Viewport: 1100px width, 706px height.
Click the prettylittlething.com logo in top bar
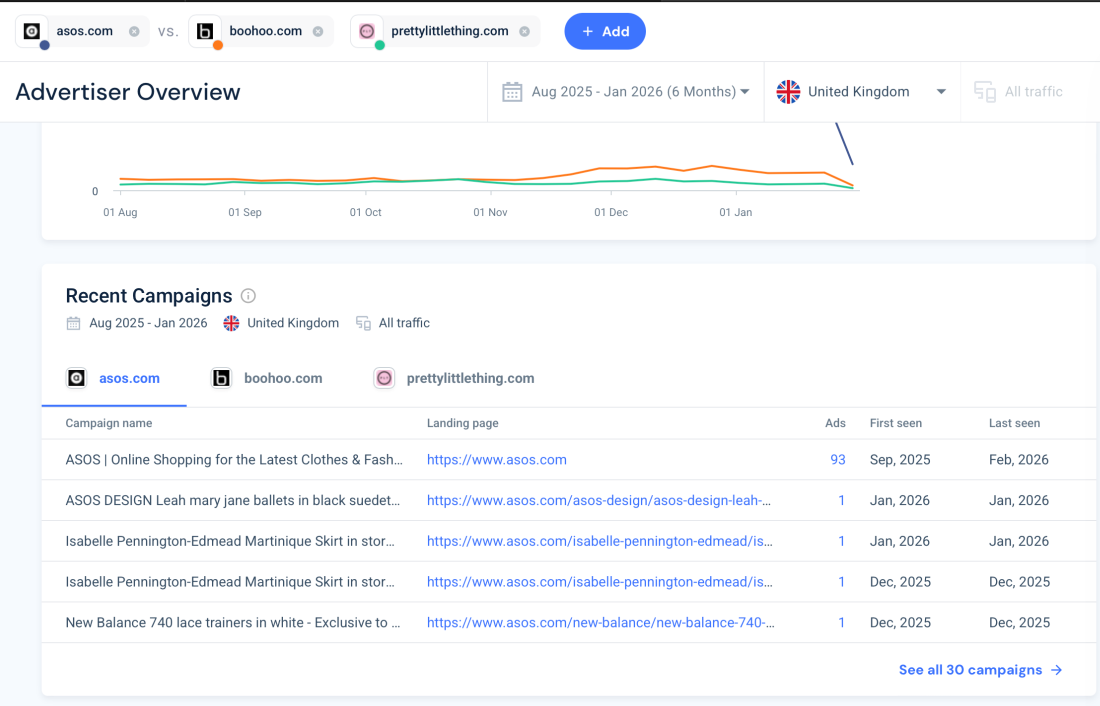367,31
